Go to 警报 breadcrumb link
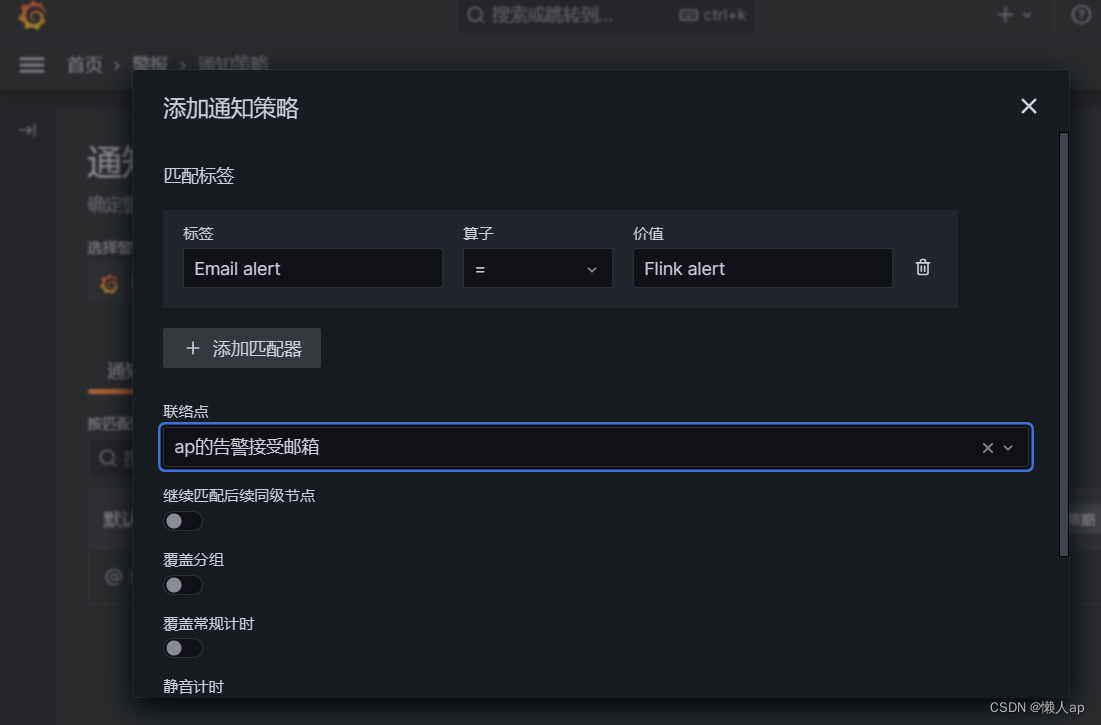1101x725 pixels. point(150,64)
